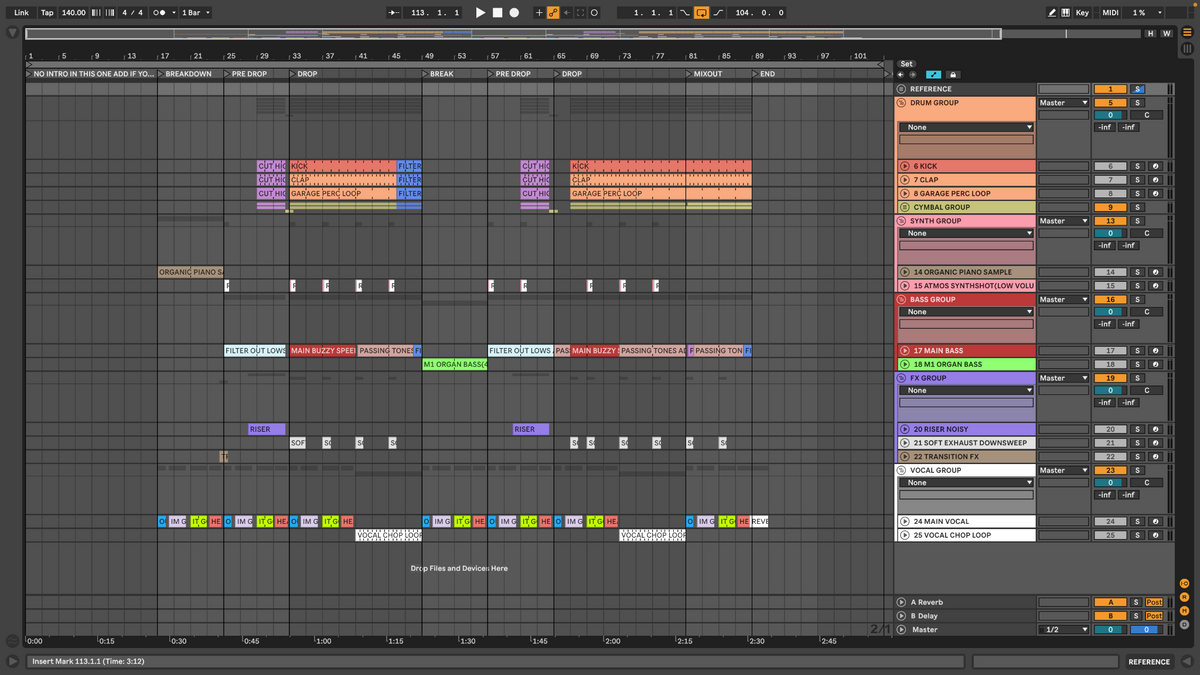Image resolution: width=1200 pixels, height=675 pixels.
Task: Open the Master output dropdown on SYNTH GROUP
Action: point(1062,220)
